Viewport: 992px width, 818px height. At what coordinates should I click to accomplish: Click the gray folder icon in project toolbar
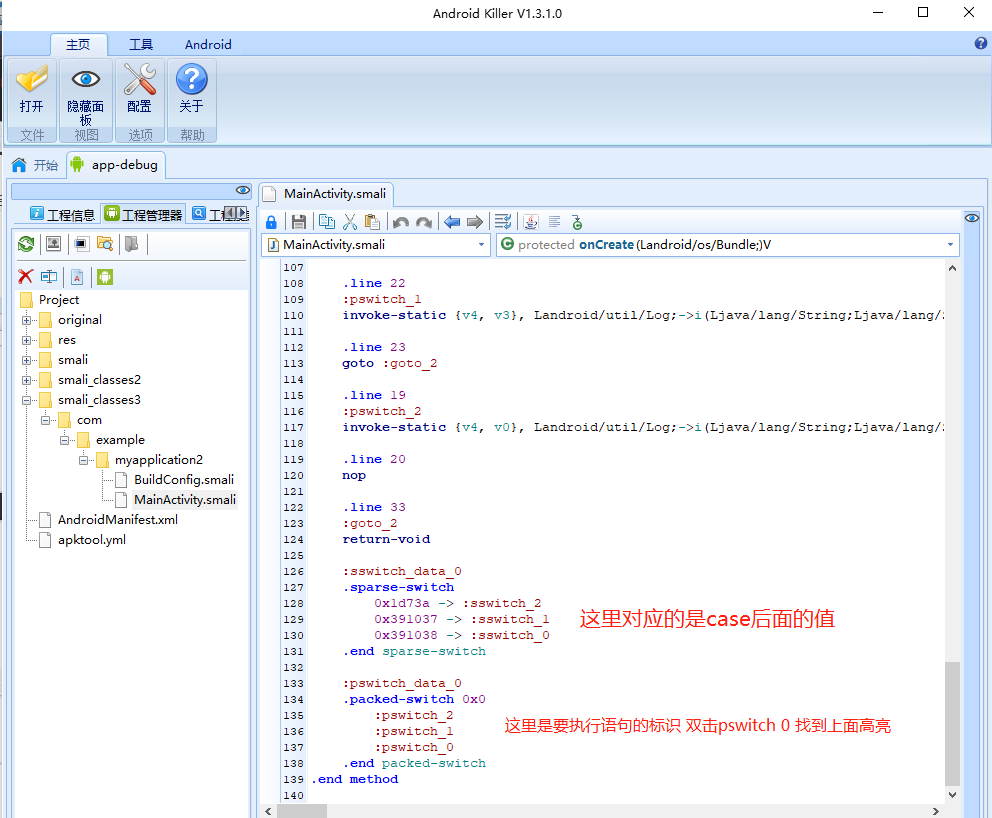pos(132,244)
